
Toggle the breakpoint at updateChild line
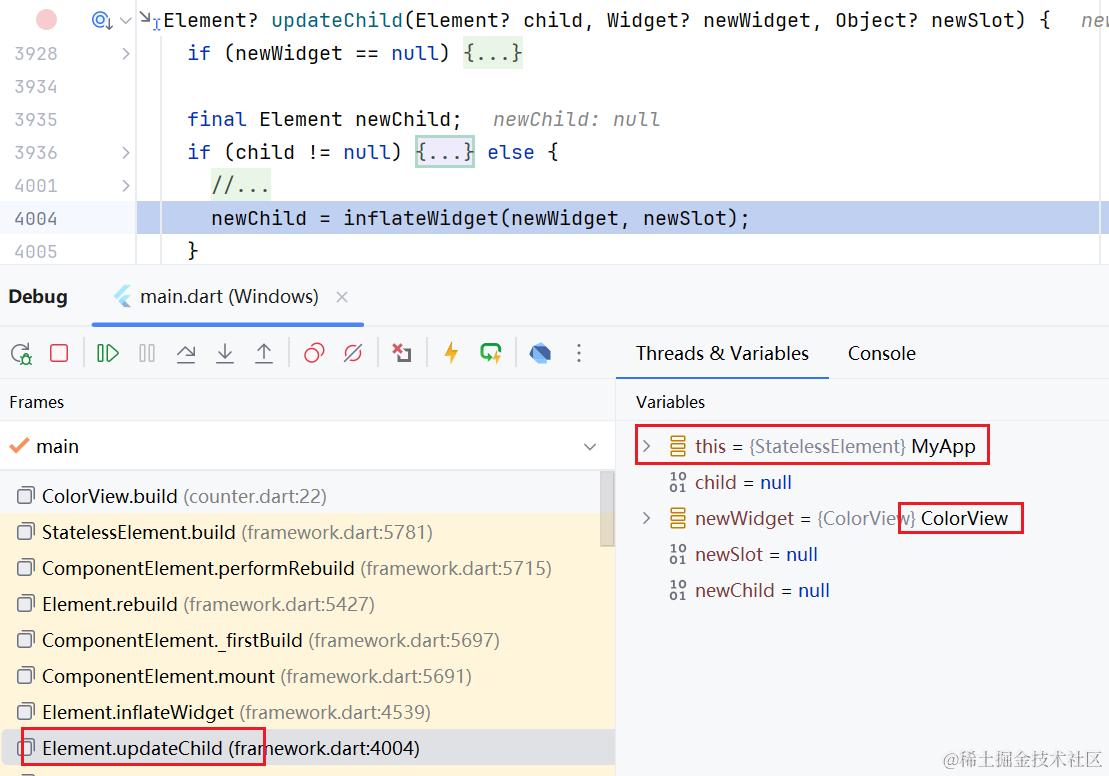pyautogui.click(x=46, y=20)
